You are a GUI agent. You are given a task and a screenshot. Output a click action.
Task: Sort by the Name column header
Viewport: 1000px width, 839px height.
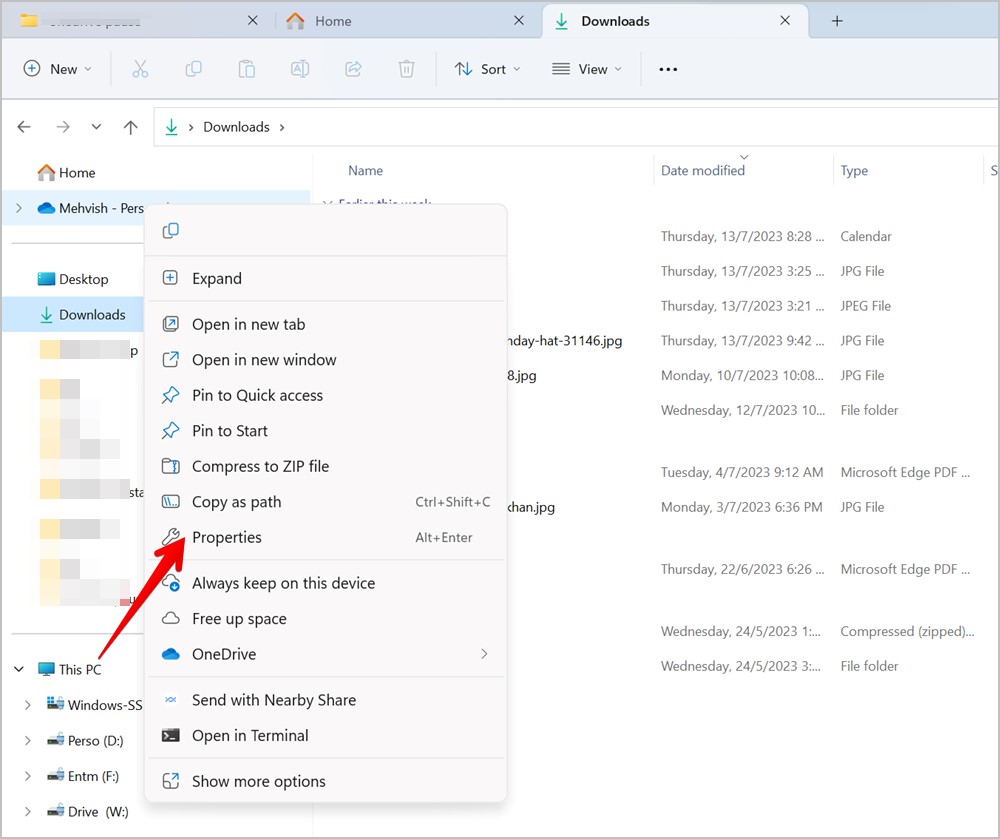click(x=365, y=170)
